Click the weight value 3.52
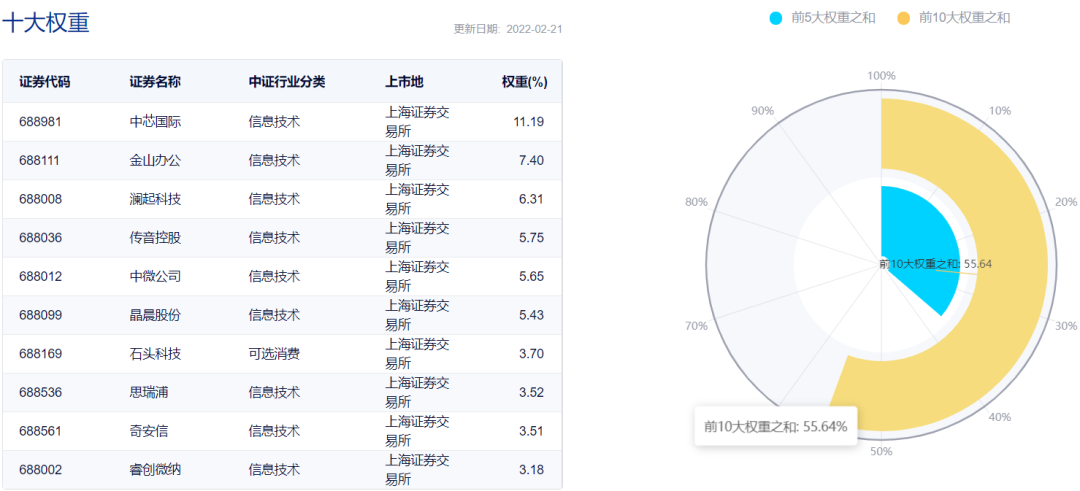1080x491 pixels. coord(532,393)
